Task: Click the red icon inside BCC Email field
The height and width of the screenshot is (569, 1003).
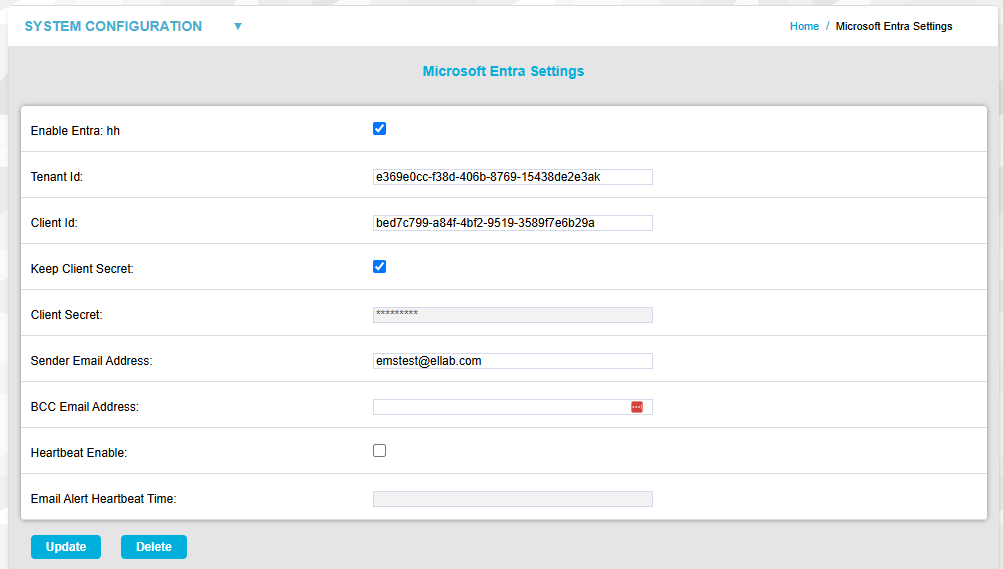Action: 637,407
